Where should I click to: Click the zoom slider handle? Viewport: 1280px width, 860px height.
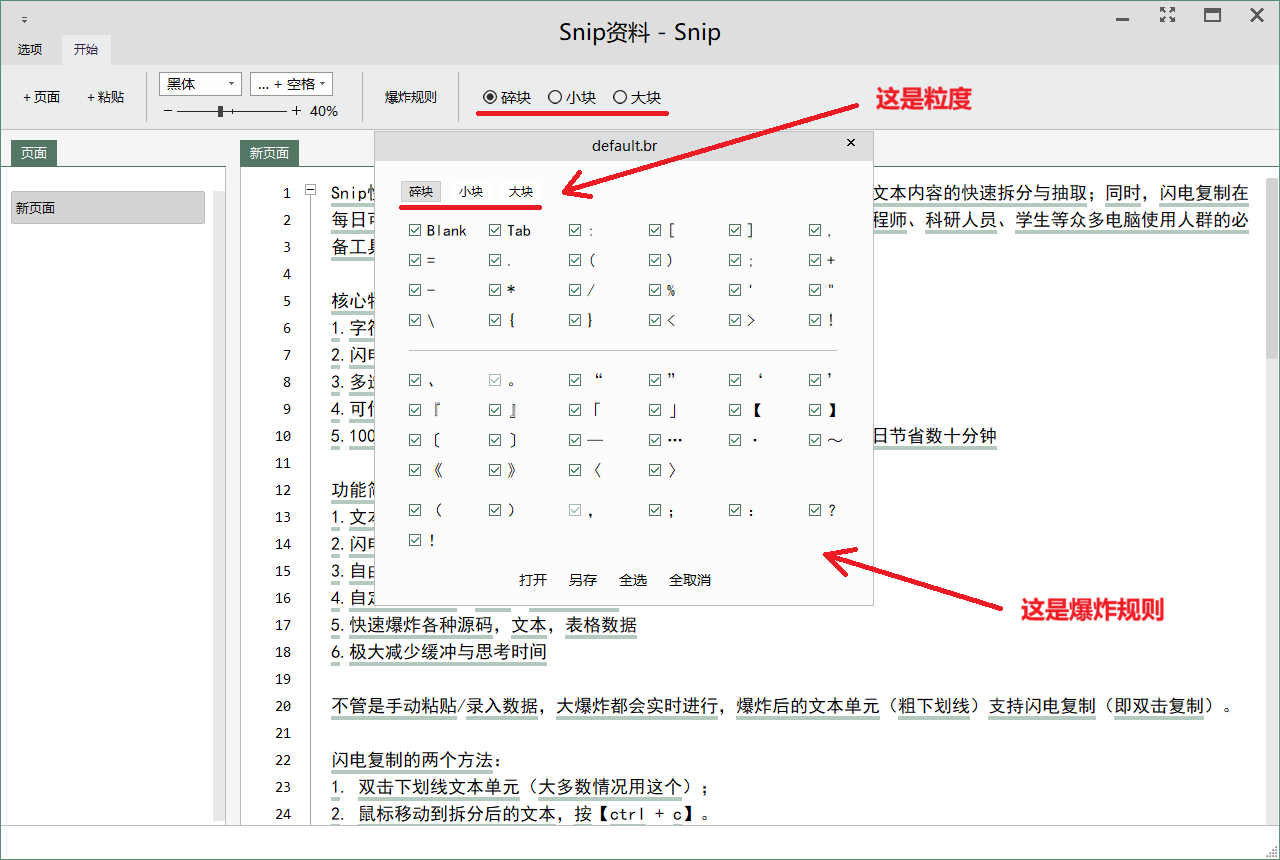220,111
